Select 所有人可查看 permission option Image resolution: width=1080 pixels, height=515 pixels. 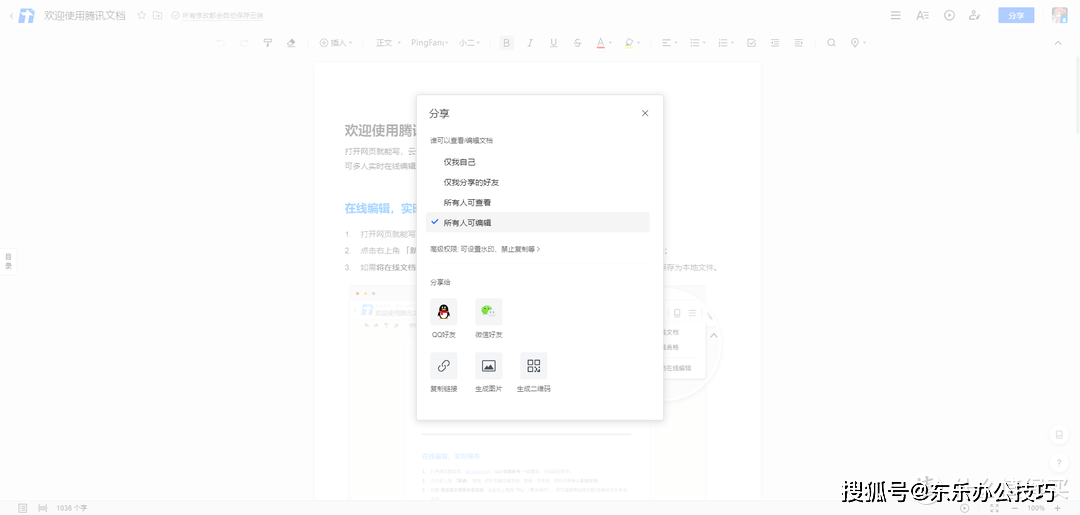[467, 202]
